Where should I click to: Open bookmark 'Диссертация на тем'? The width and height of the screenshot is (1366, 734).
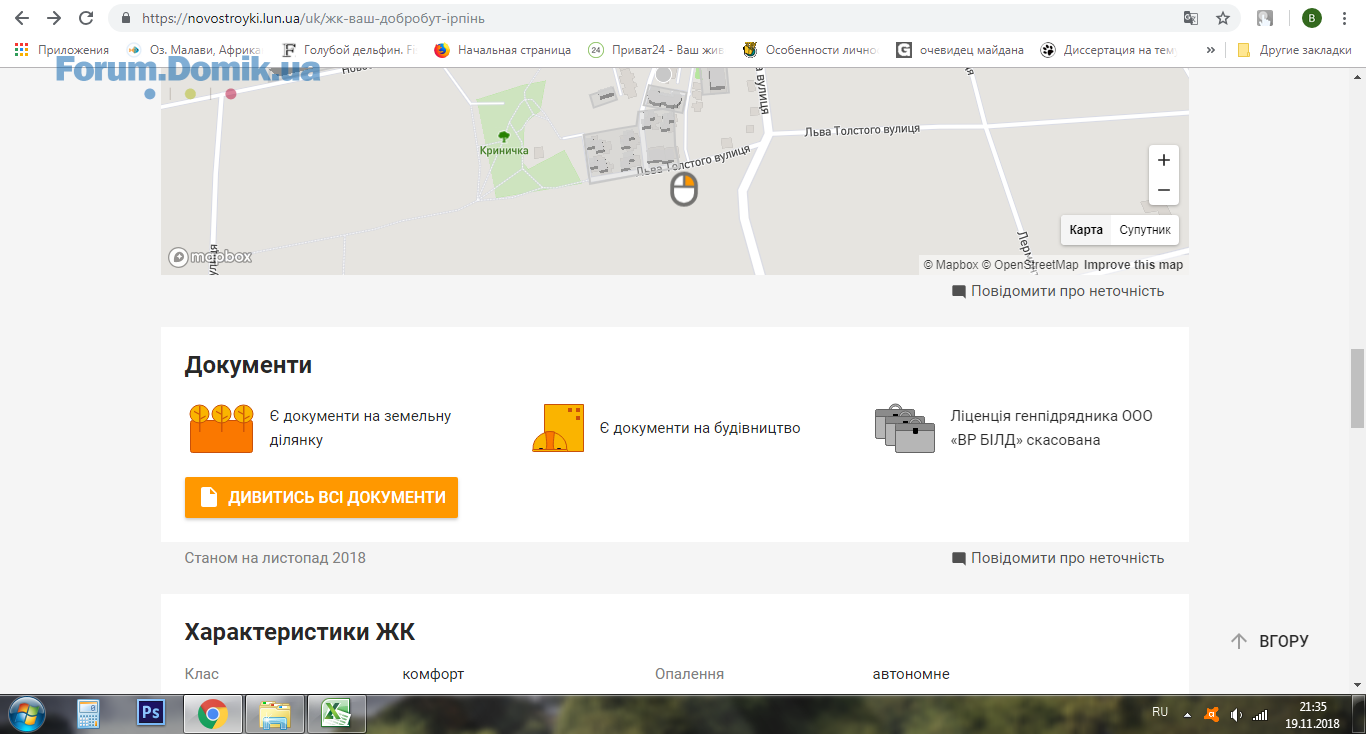click(1109, 49)
